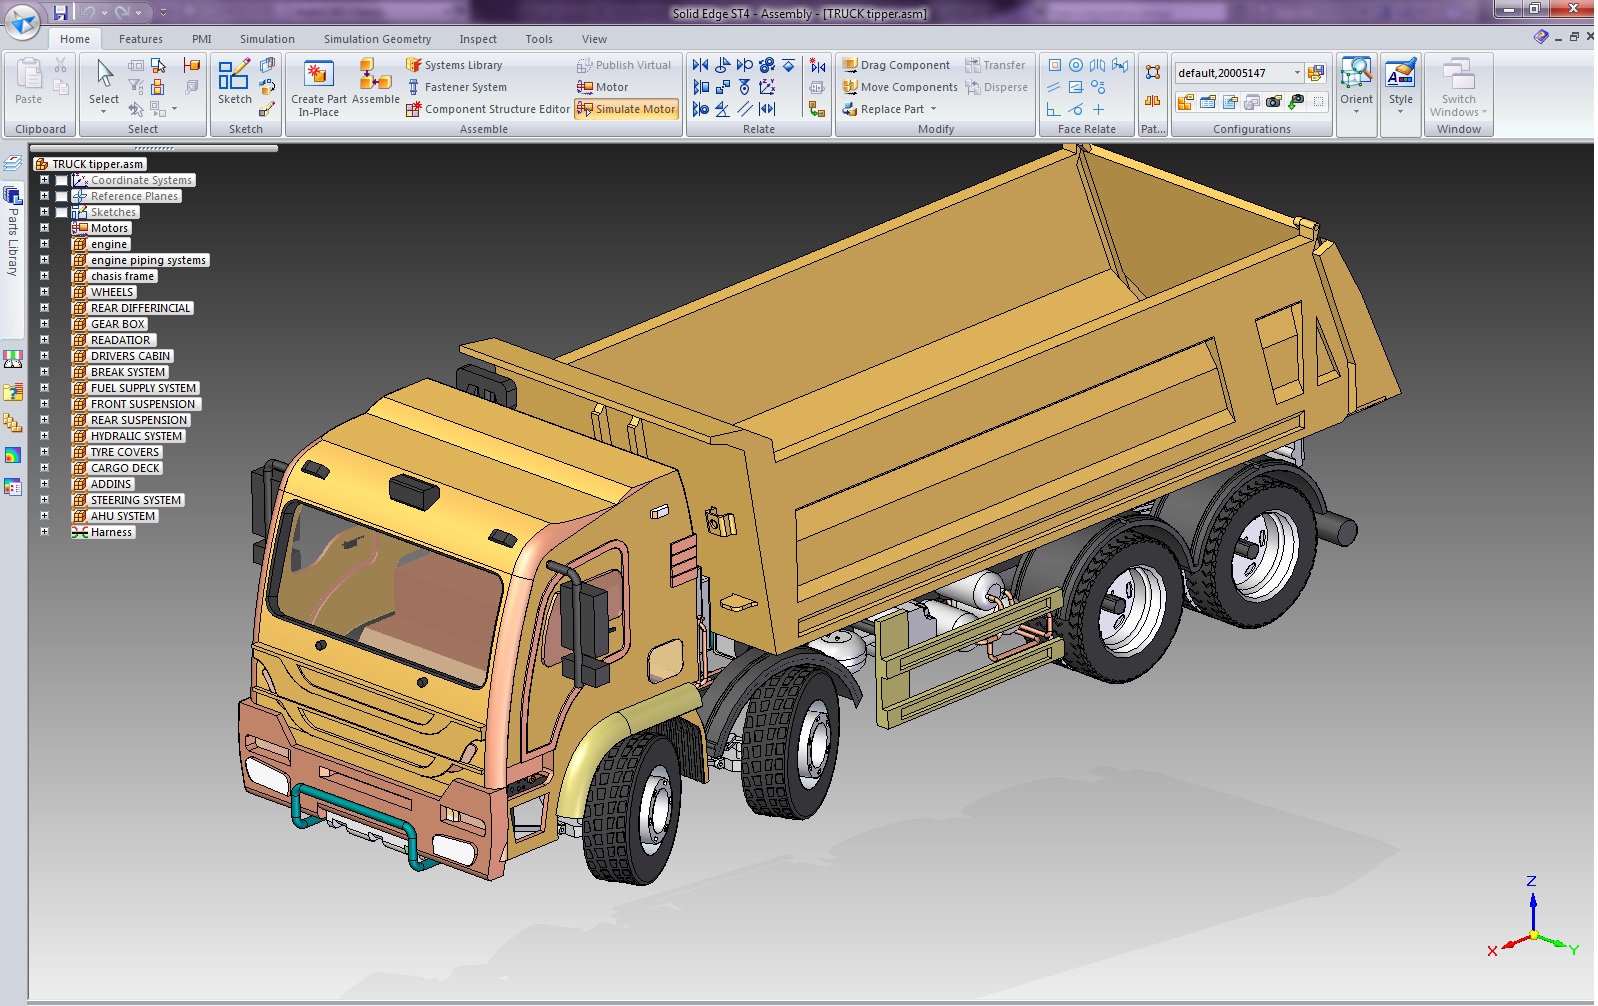Open the Quick Access Toolbar customize arrow

tap(163, 13)
